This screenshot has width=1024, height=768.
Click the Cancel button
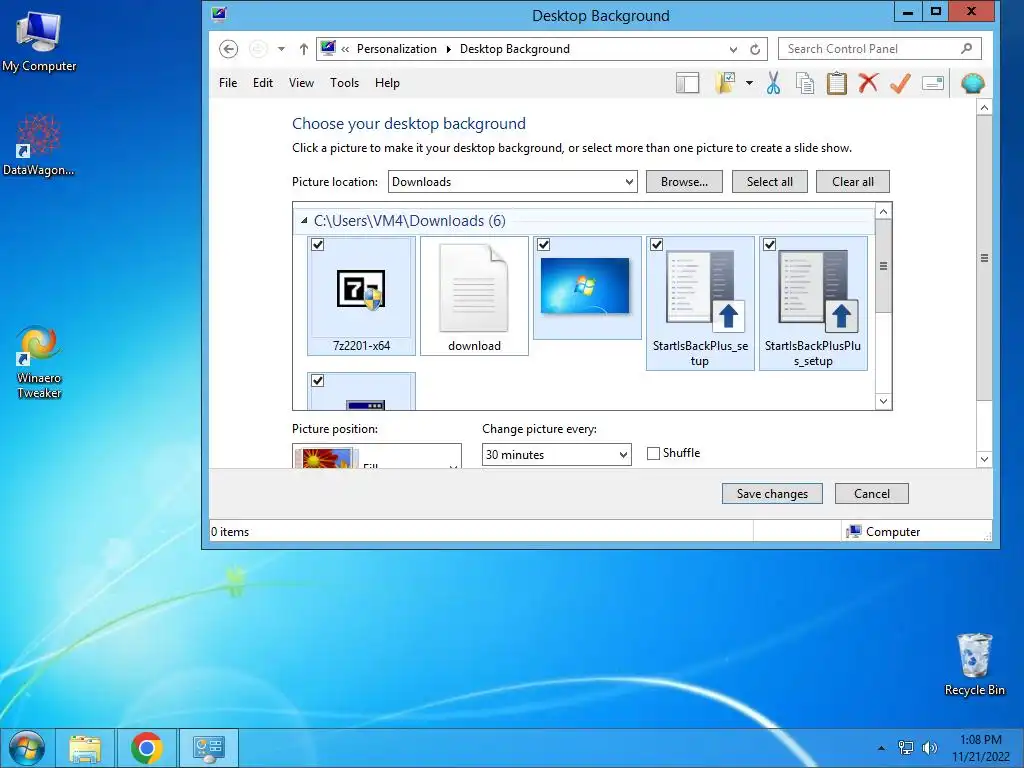[x=871, y=494]
